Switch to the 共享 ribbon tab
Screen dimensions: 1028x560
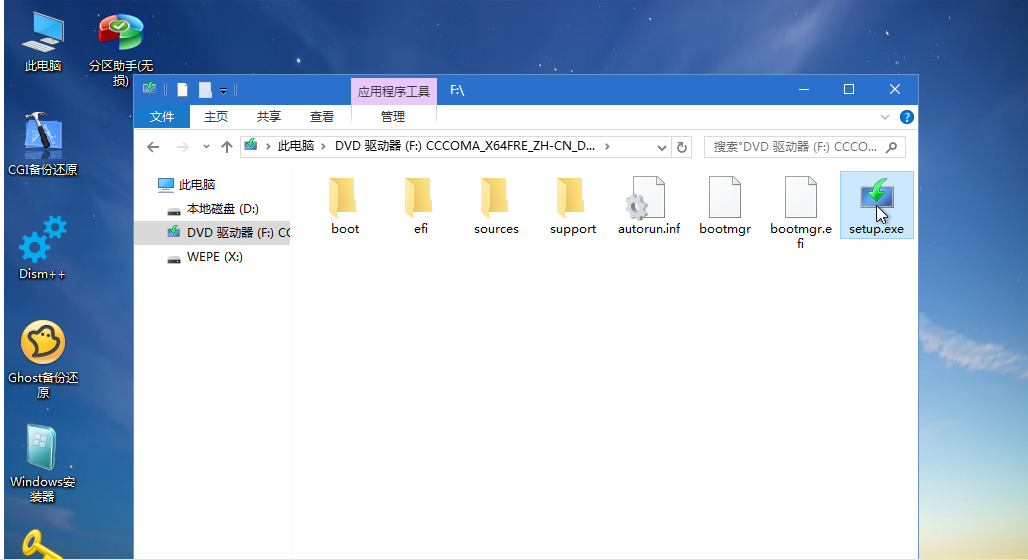pos(269,117)
